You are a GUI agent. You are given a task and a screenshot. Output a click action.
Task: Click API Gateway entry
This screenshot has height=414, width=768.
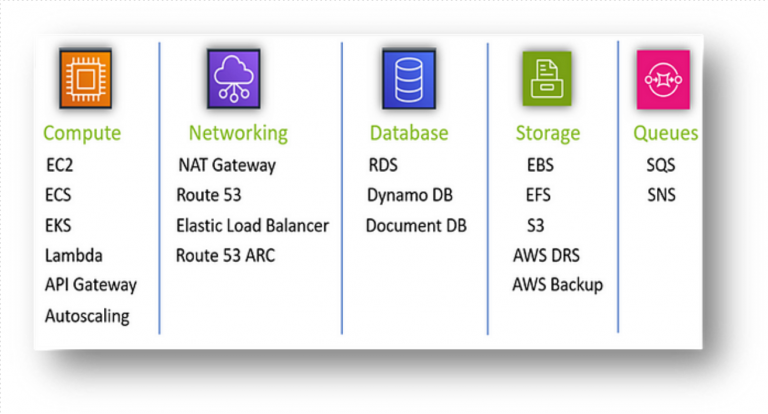[x=91, y=285]
